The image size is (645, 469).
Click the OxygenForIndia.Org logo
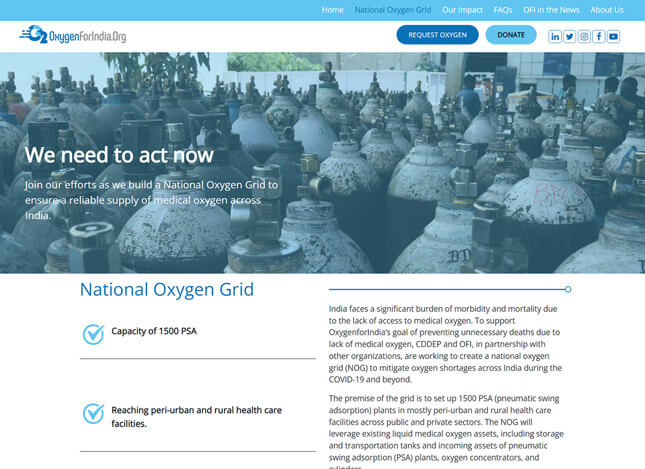click(x=73, y=36)
